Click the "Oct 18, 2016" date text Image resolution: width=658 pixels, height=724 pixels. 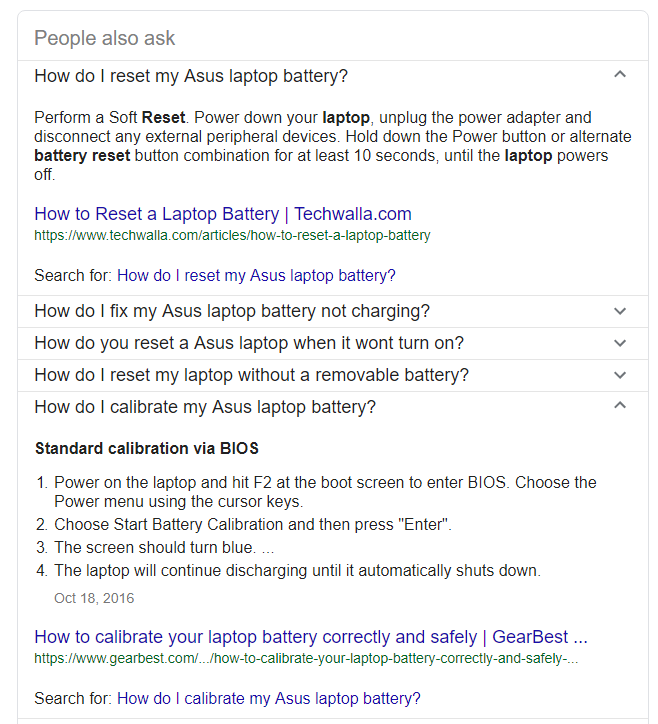[x=94, y=598]
